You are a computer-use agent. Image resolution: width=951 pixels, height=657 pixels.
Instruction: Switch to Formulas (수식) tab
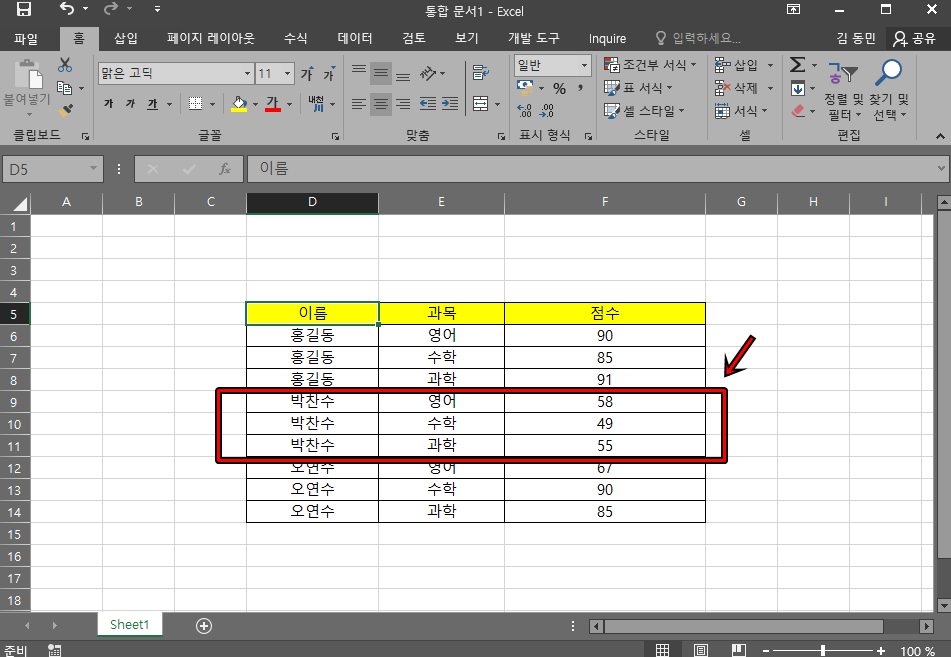point(295,38)
